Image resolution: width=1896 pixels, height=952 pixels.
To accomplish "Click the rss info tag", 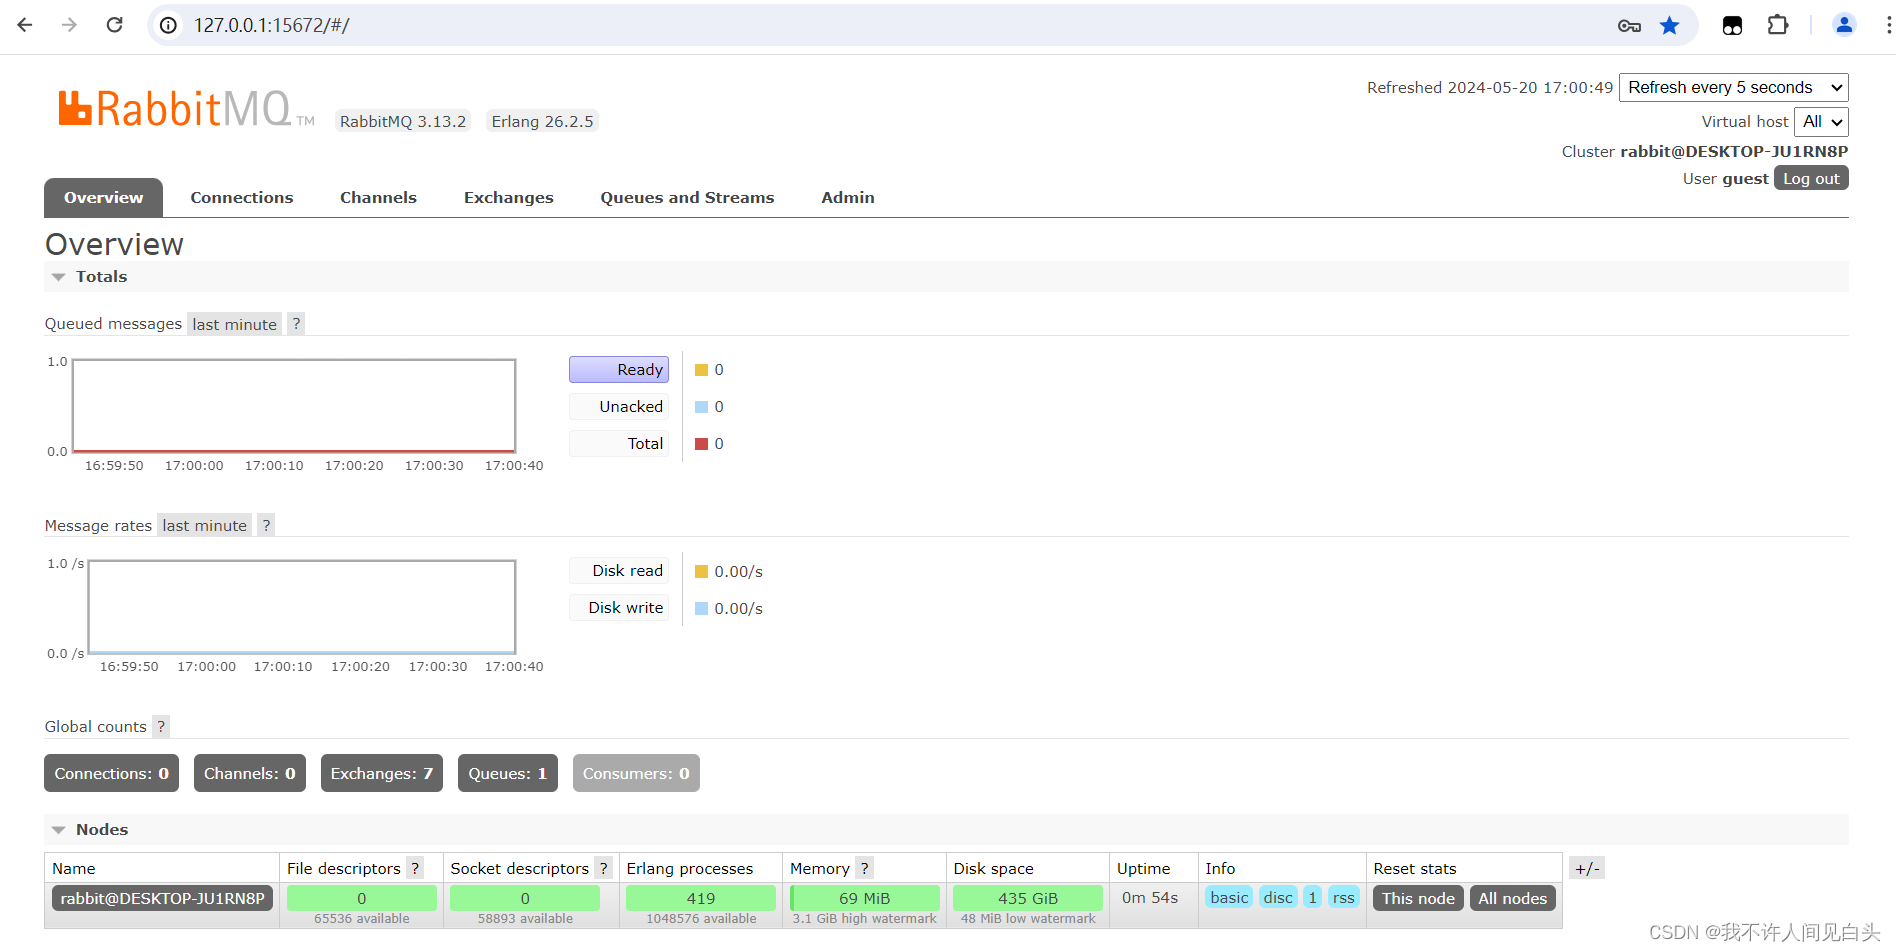I will coord(1343,897).
